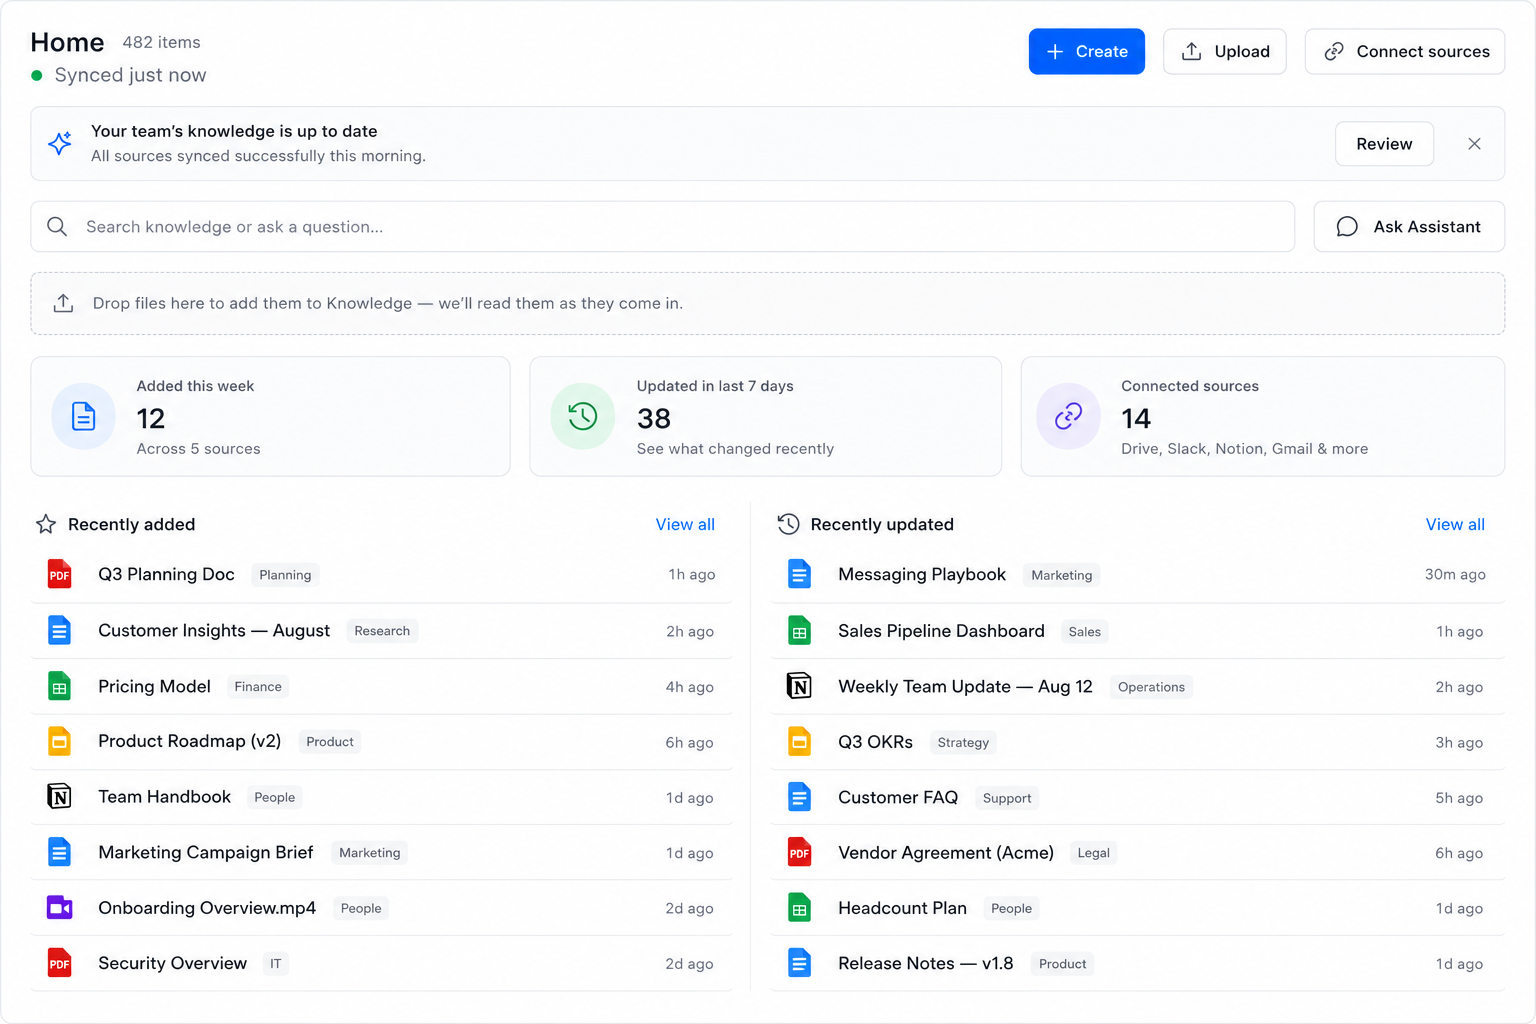Click the sheet icon for Headcount Plan
Image resolution: width=1536 pixels, height=1024 pixels.
(x=799, y=908)
